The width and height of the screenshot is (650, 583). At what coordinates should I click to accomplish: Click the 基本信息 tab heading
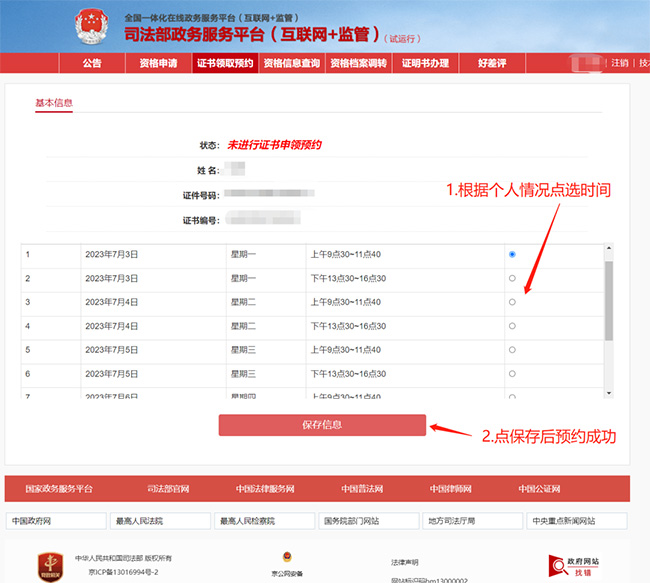pyautogui.click(x=54, y=103)
